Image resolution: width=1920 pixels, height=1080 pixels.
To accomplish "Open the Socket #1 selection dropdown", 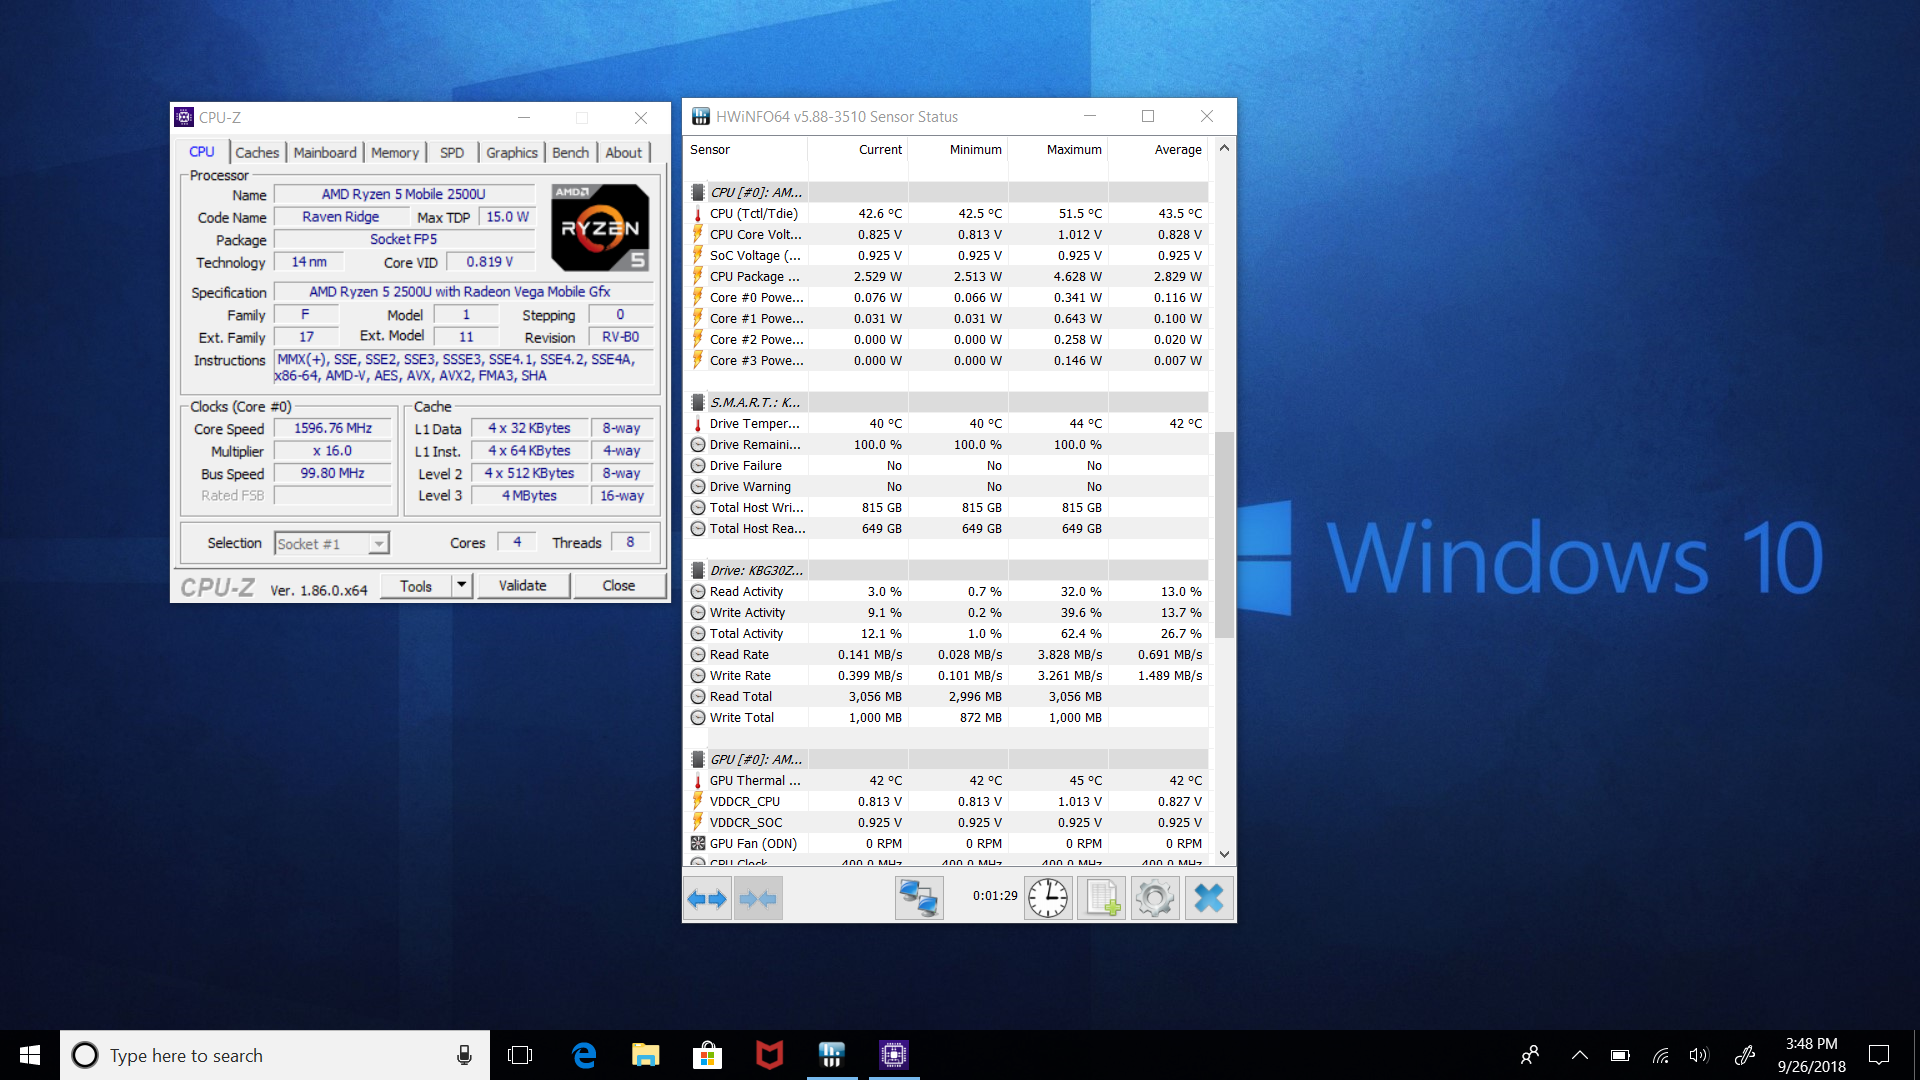I will pos(378,544).
